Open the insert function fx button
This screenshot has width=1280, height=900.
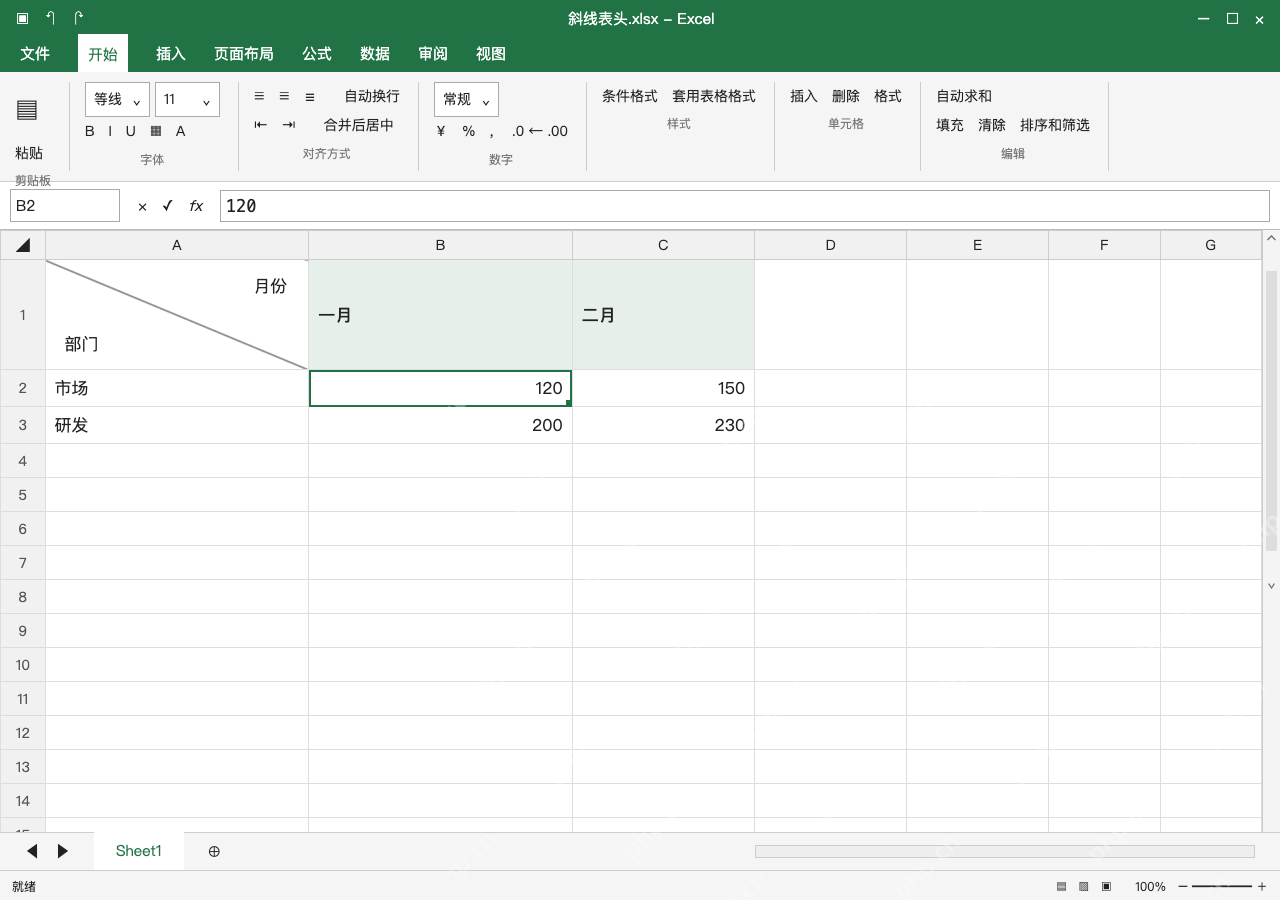click(x=196, y=206)
